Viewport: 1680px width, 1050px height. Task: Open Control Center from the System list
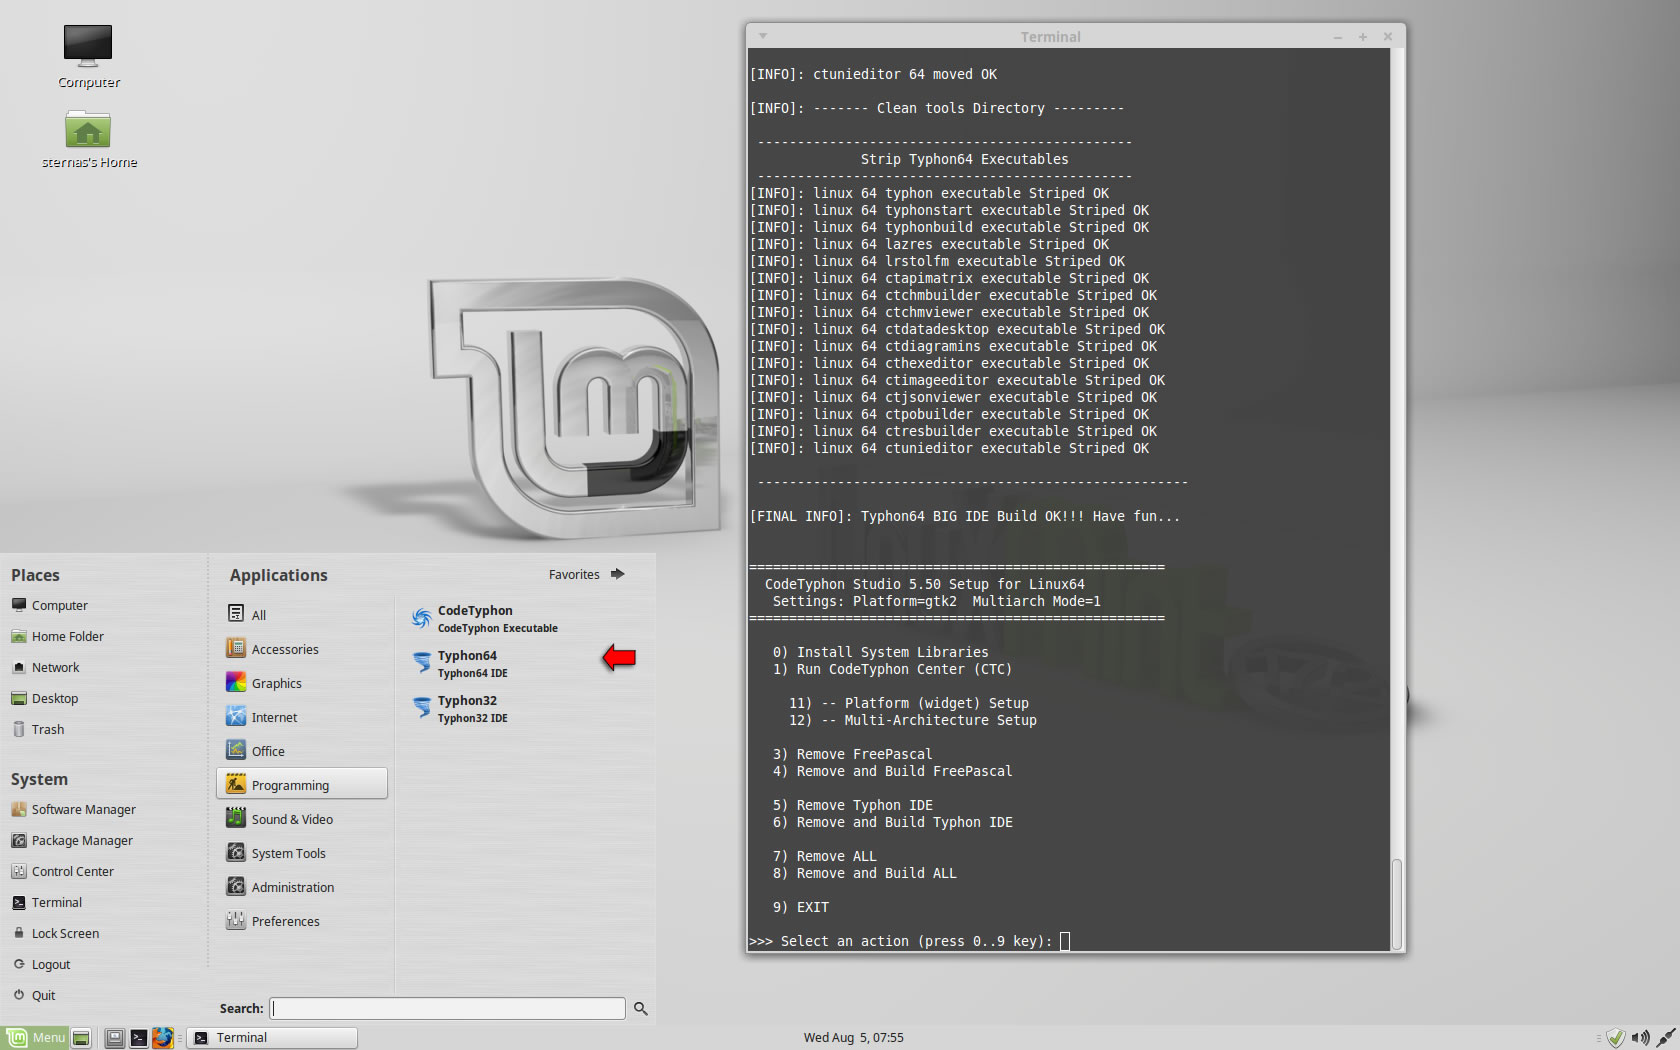[x=62, y=871]
